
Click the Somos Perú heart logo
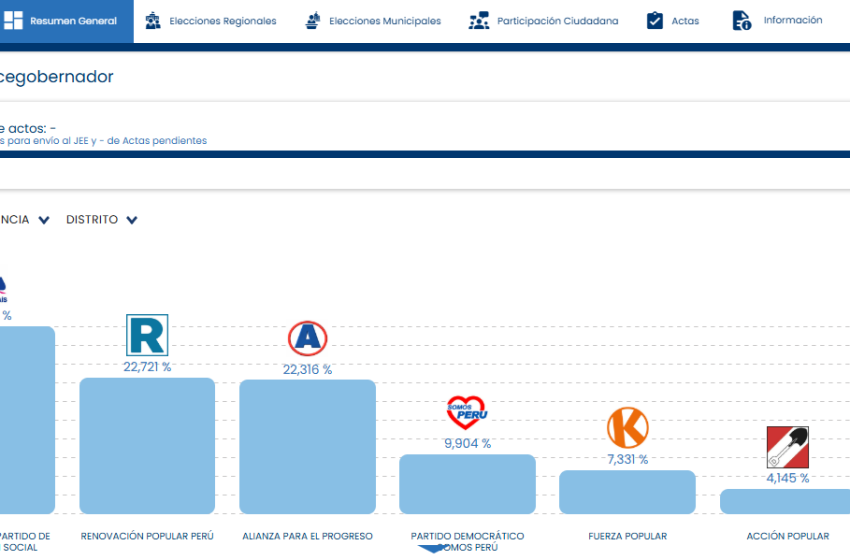[467, 412]
